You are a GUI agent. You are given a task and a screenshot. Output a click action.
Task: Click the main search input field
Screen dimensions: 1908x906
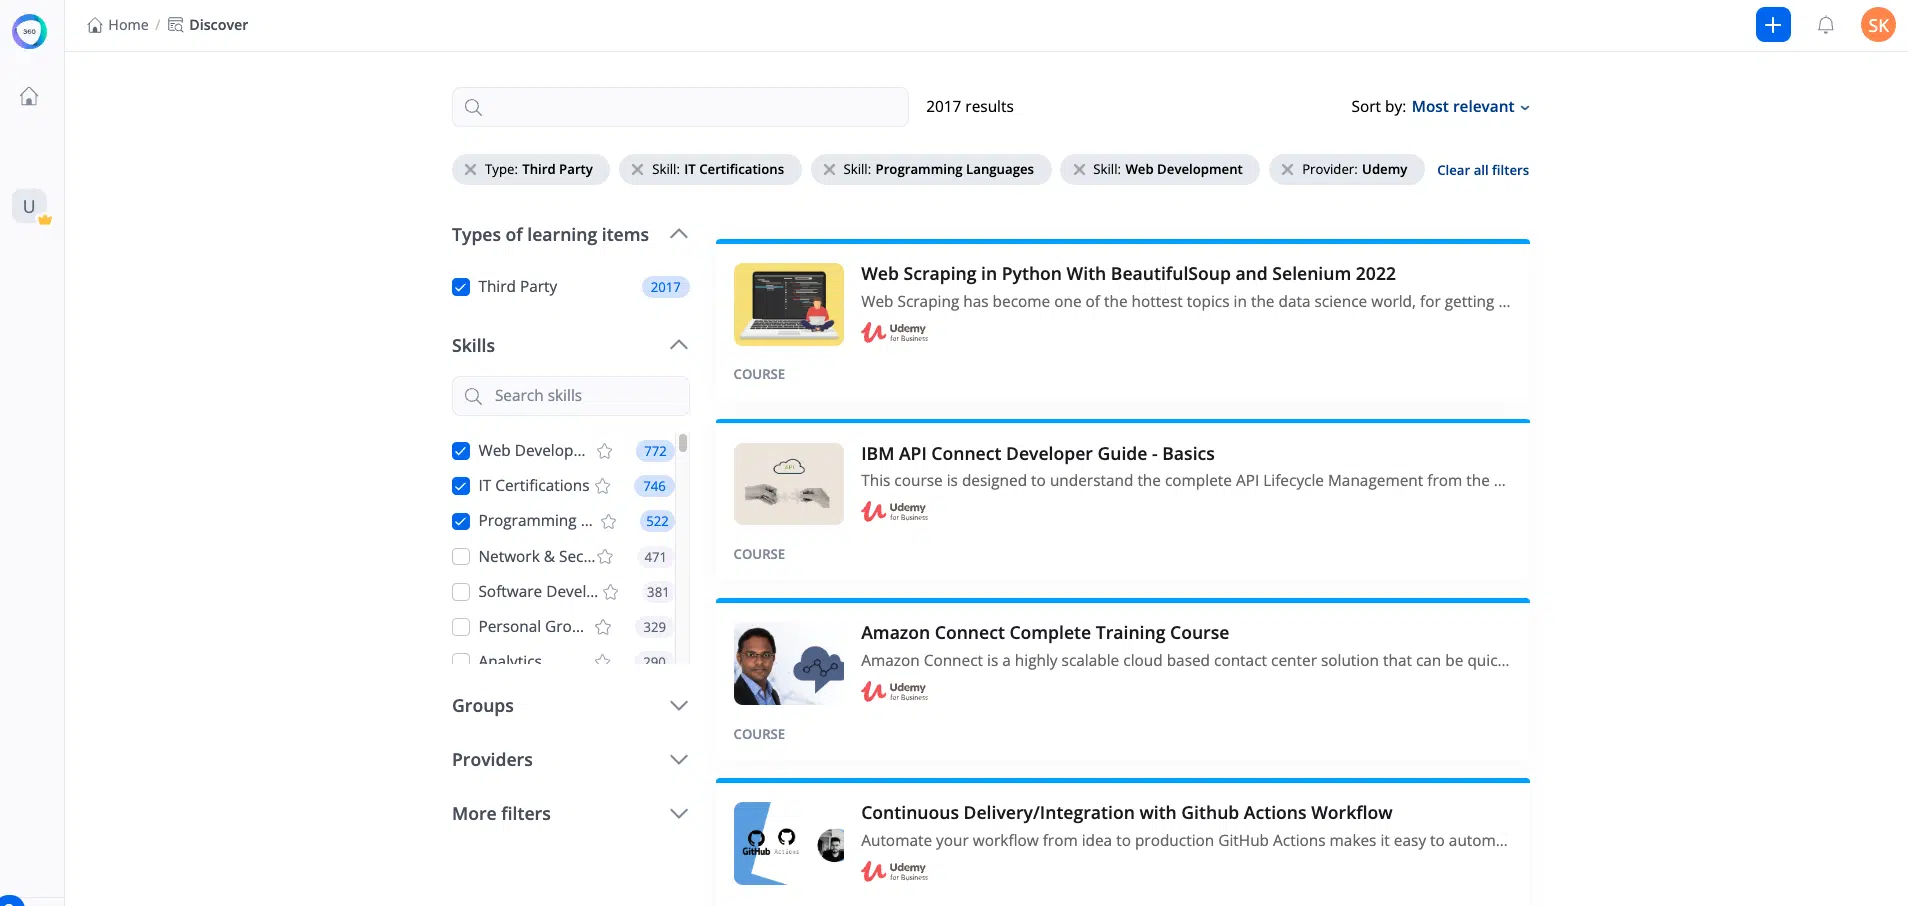[680, 107]
